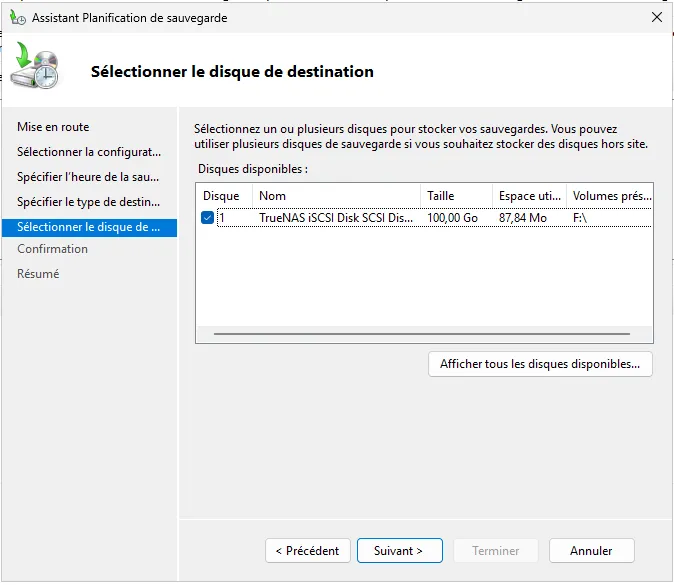The image size is (674, 585).
Task: Click the horizontal scrollbar in disk list
Action: 422,334
